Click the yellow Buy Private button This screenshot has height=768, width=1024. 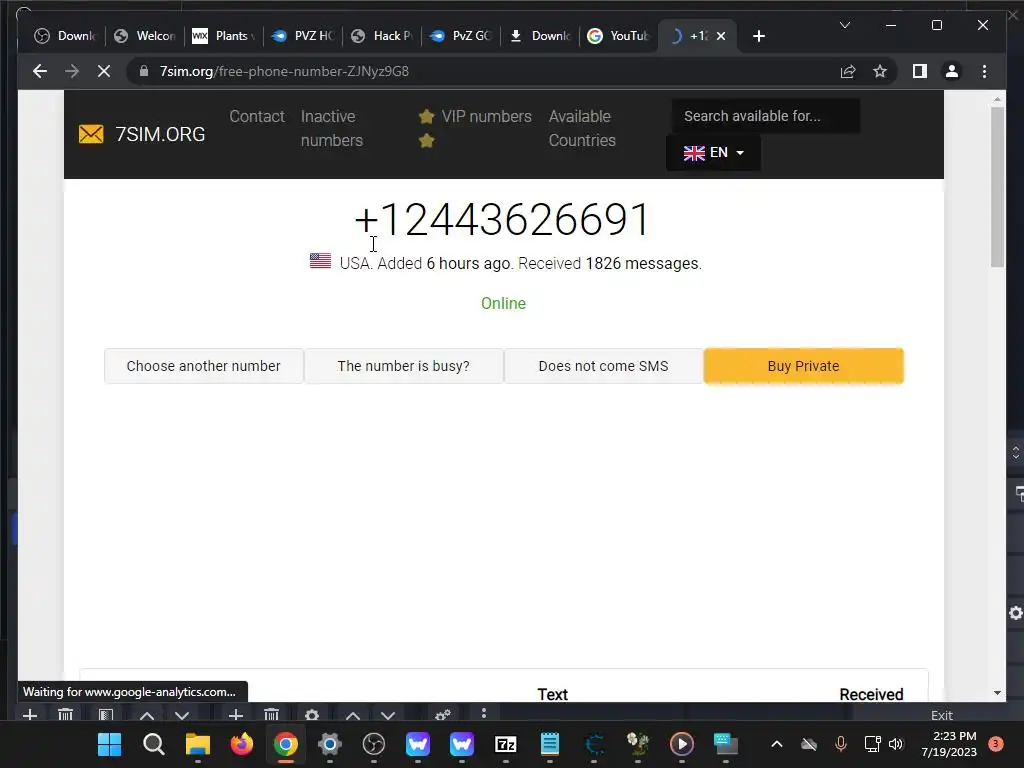803,366
